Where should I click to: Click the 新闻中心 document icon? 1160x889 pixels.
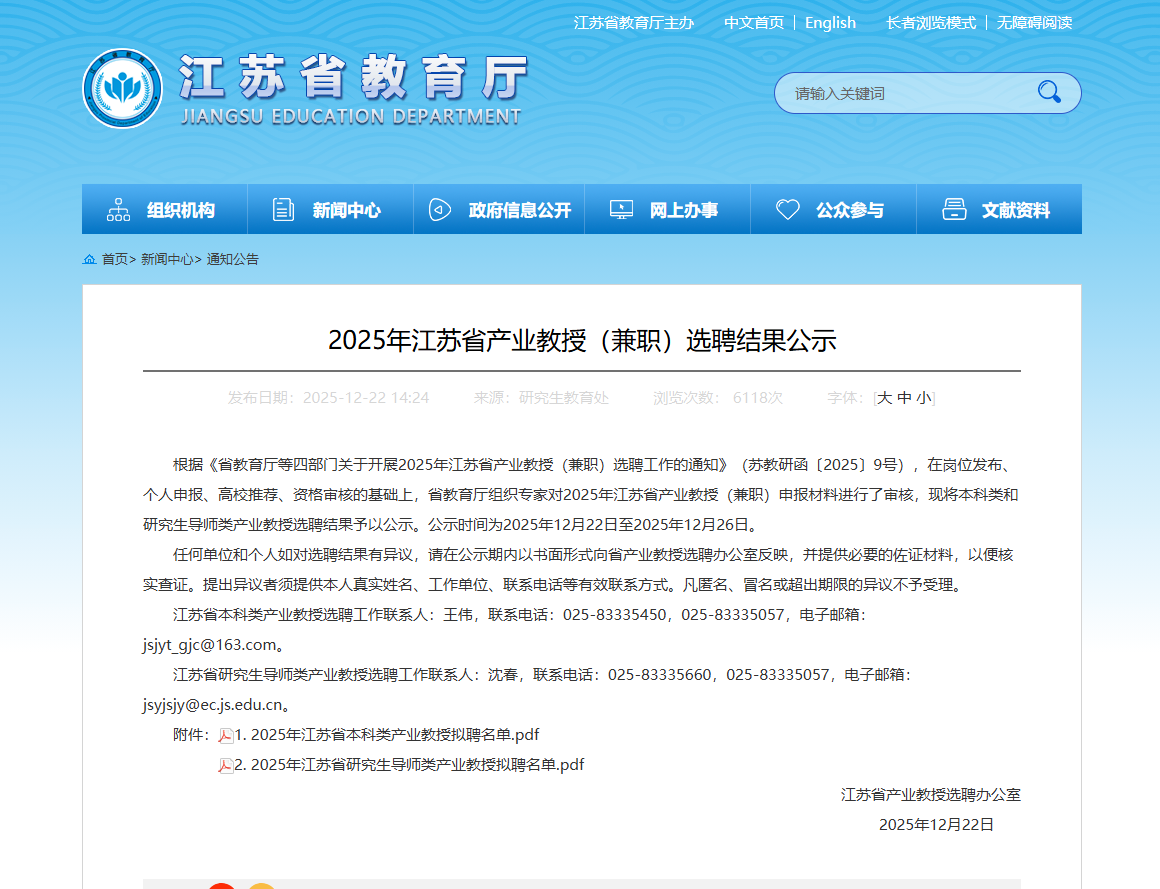284,210
